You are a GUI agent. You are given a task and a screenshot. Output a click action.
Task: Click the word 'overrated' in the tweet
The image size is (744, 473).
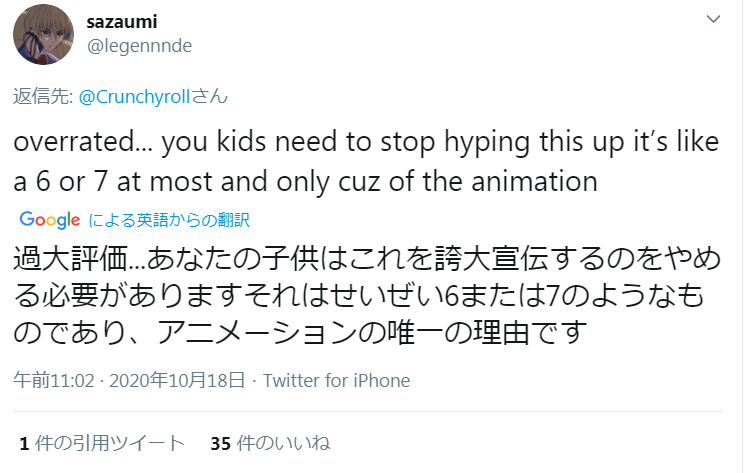click(78, 142)
